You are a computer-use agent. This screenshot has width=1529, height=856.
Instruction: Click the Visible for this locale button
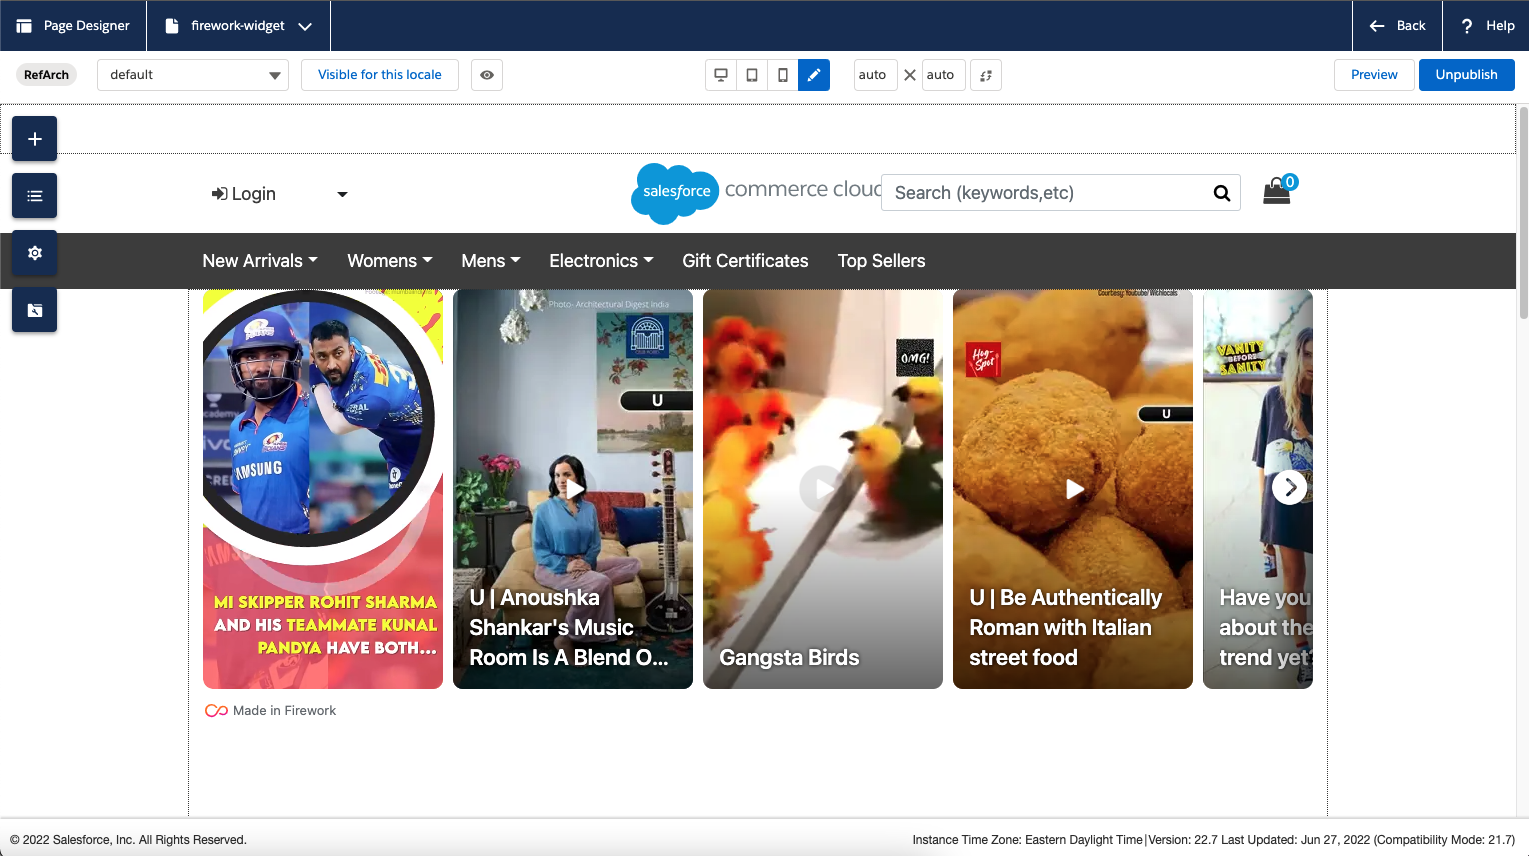point(380,75)
